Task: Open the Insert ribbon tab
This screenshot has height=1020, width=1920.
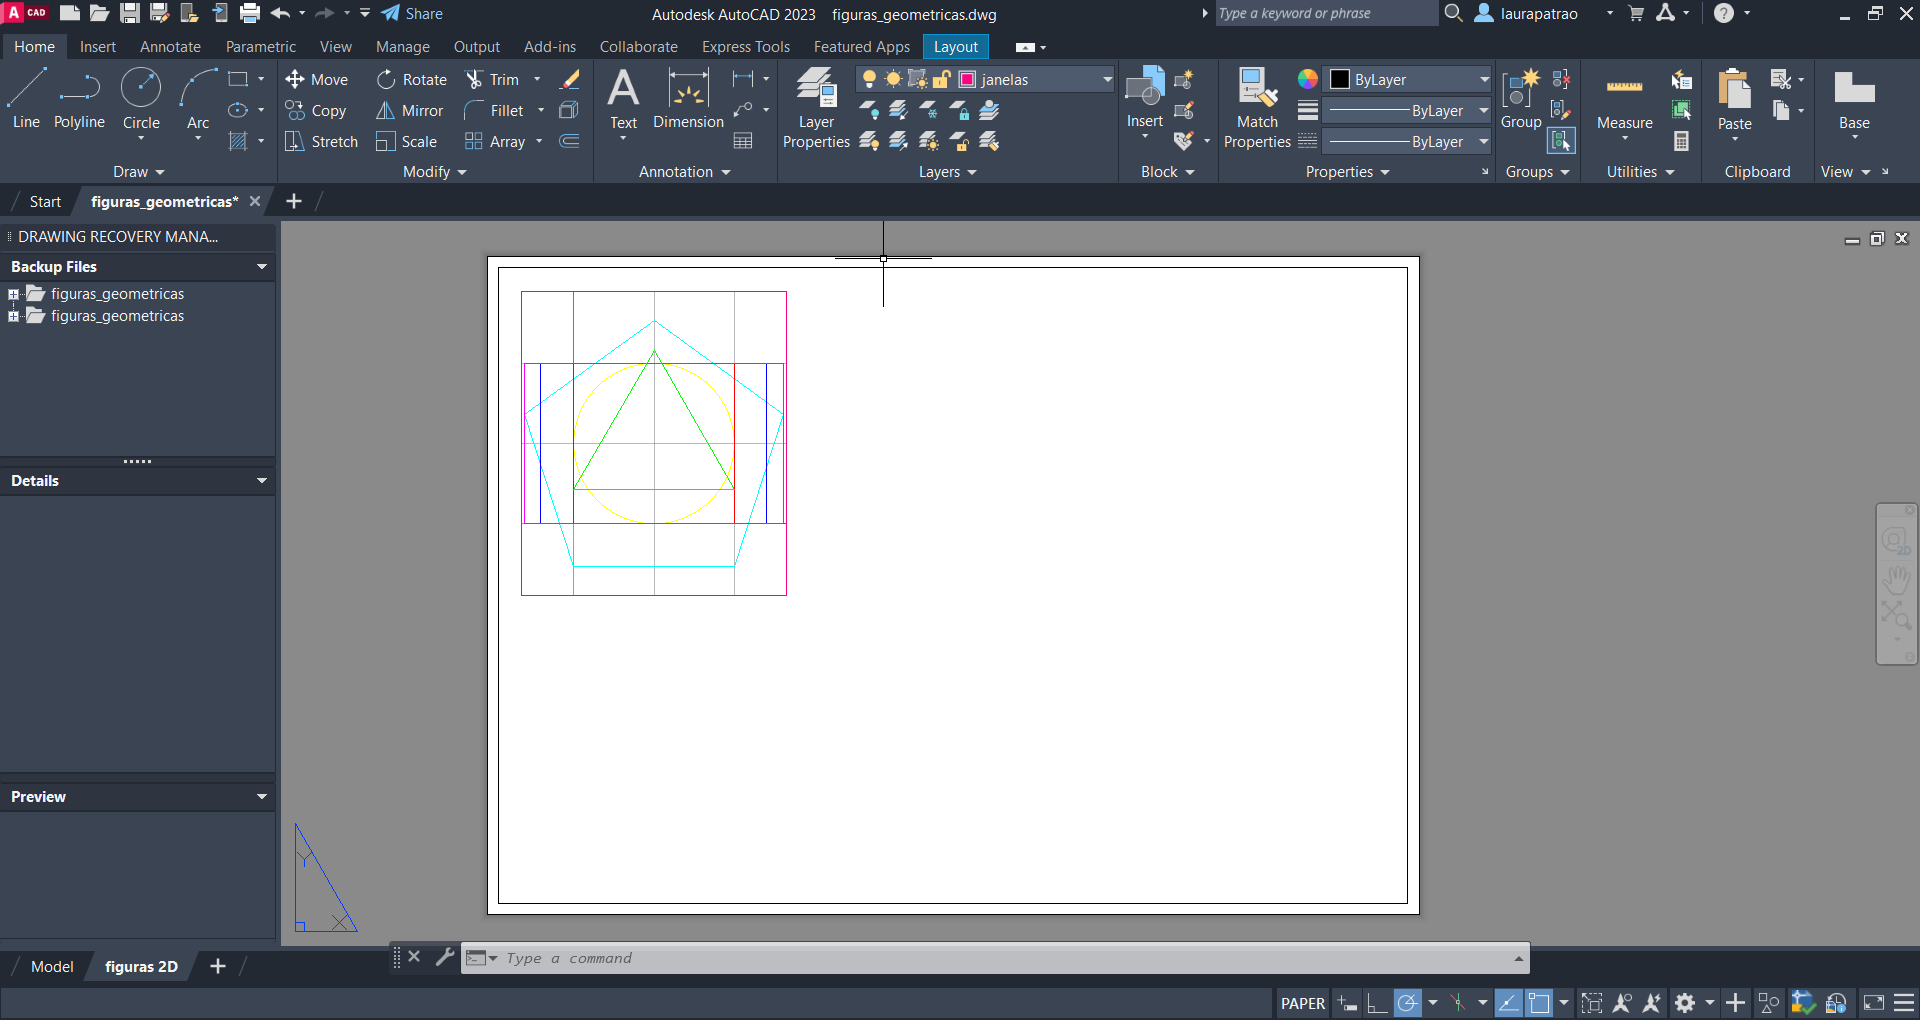Action: (x=98, y=47)
